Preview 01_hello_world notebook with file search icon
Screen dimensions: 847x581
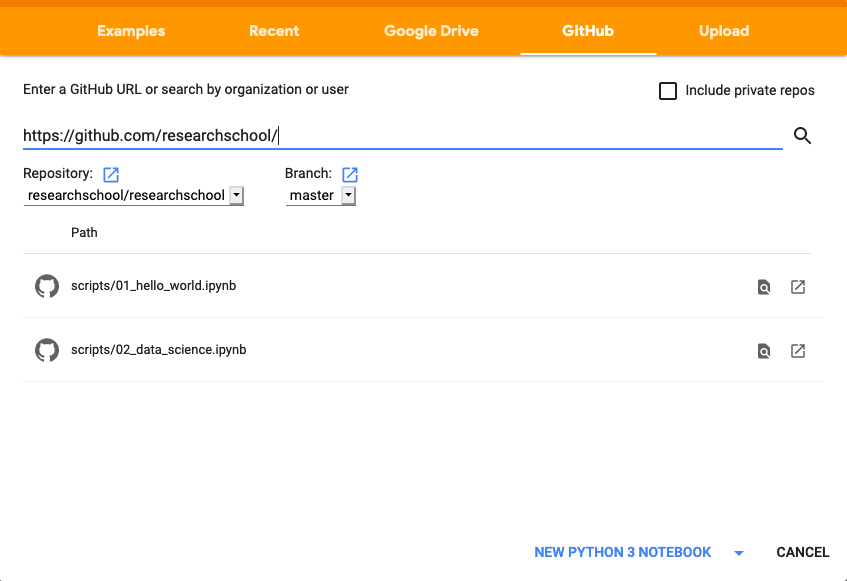point(764,287)
